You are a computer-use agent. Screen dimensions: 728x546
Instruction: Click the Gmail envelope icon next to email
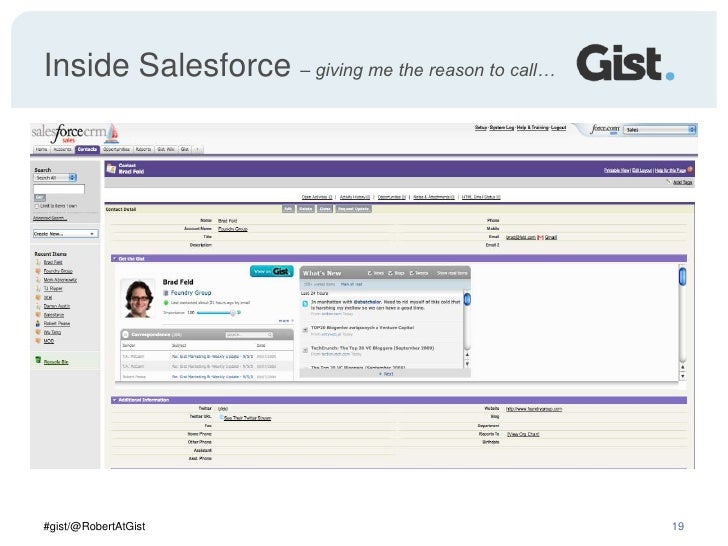click(x=540, y=237)
